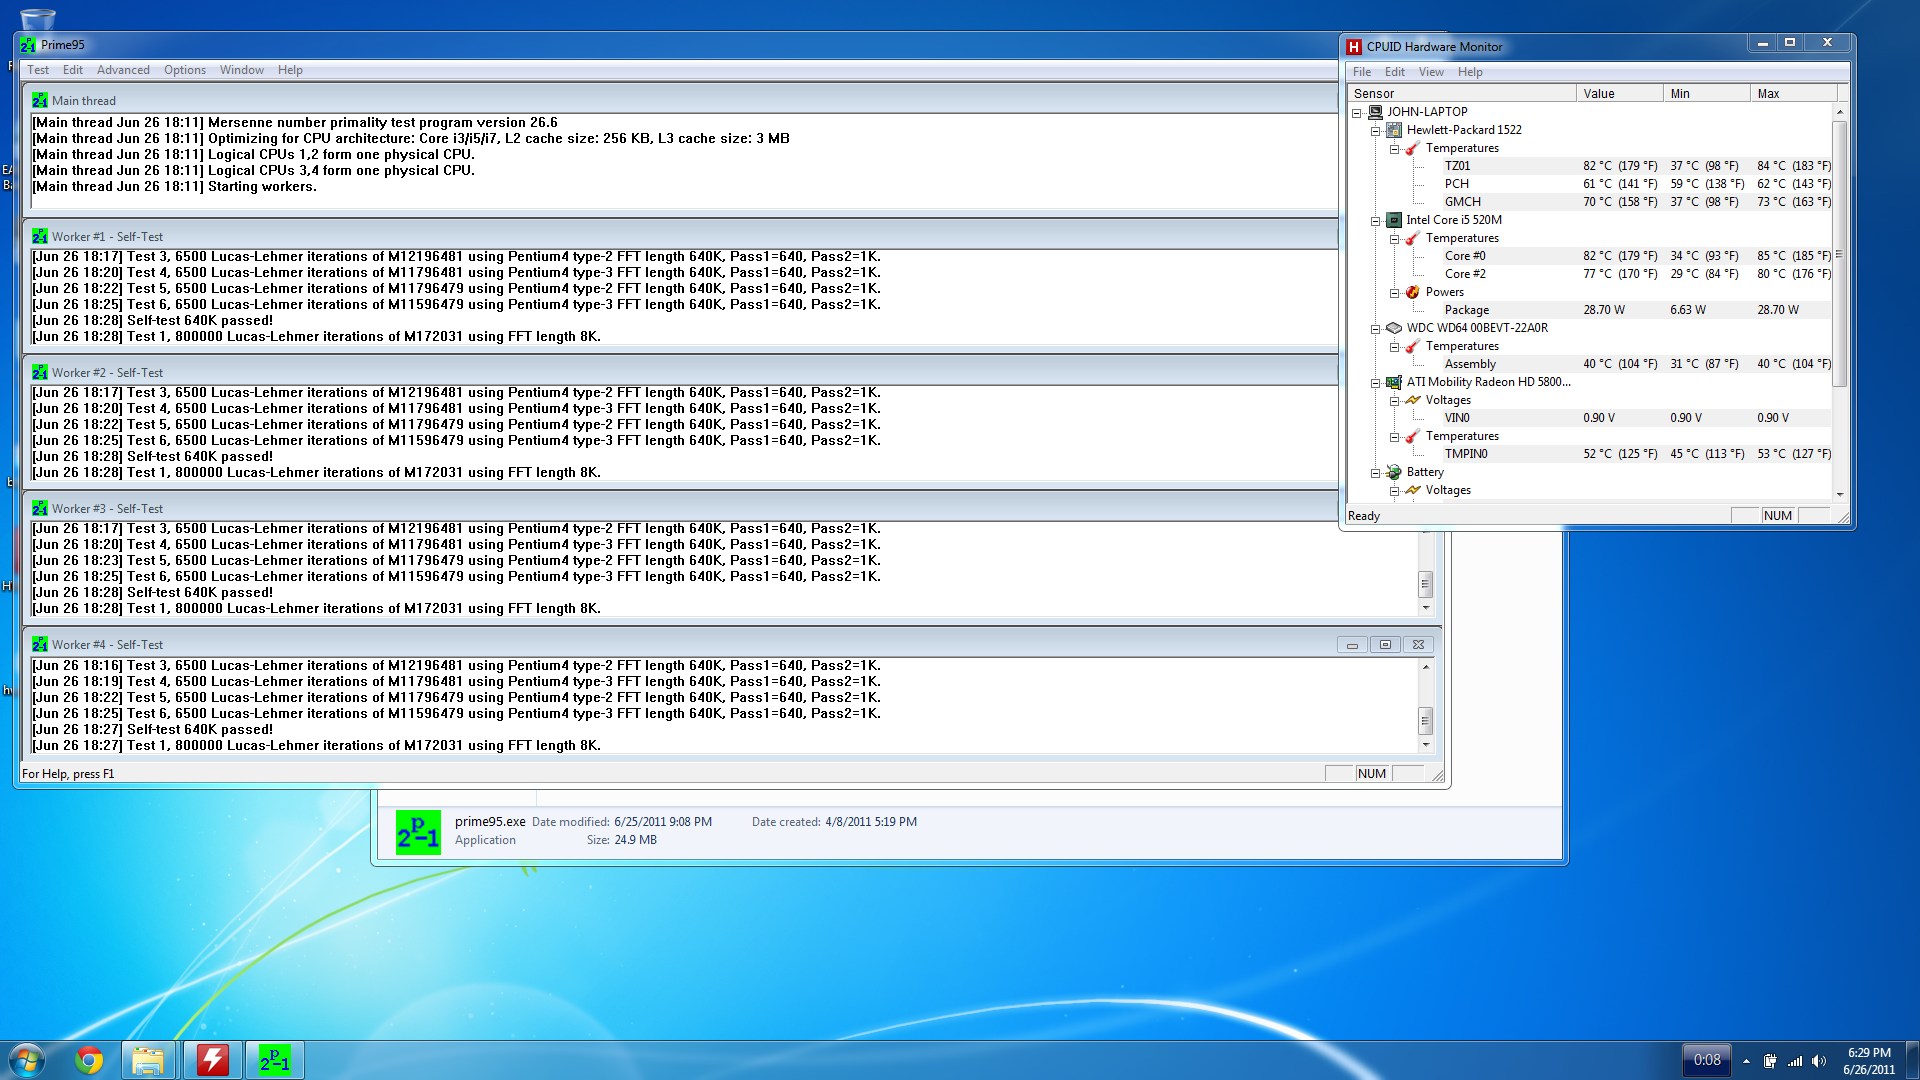Click the Worker #3 window icon
The height and width of the screenshot is (1080, 1920).
tap(40, 509)
